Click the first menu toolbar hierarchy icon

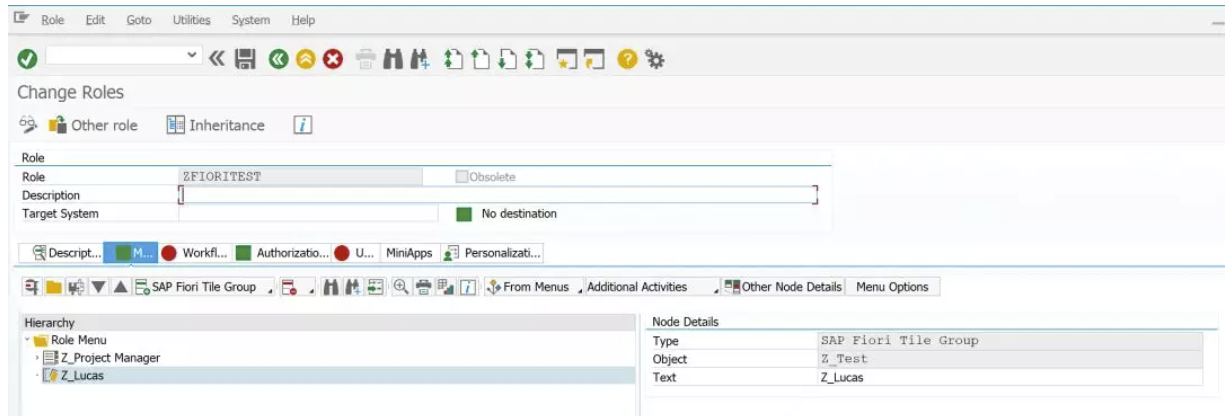tap(32, 287)
